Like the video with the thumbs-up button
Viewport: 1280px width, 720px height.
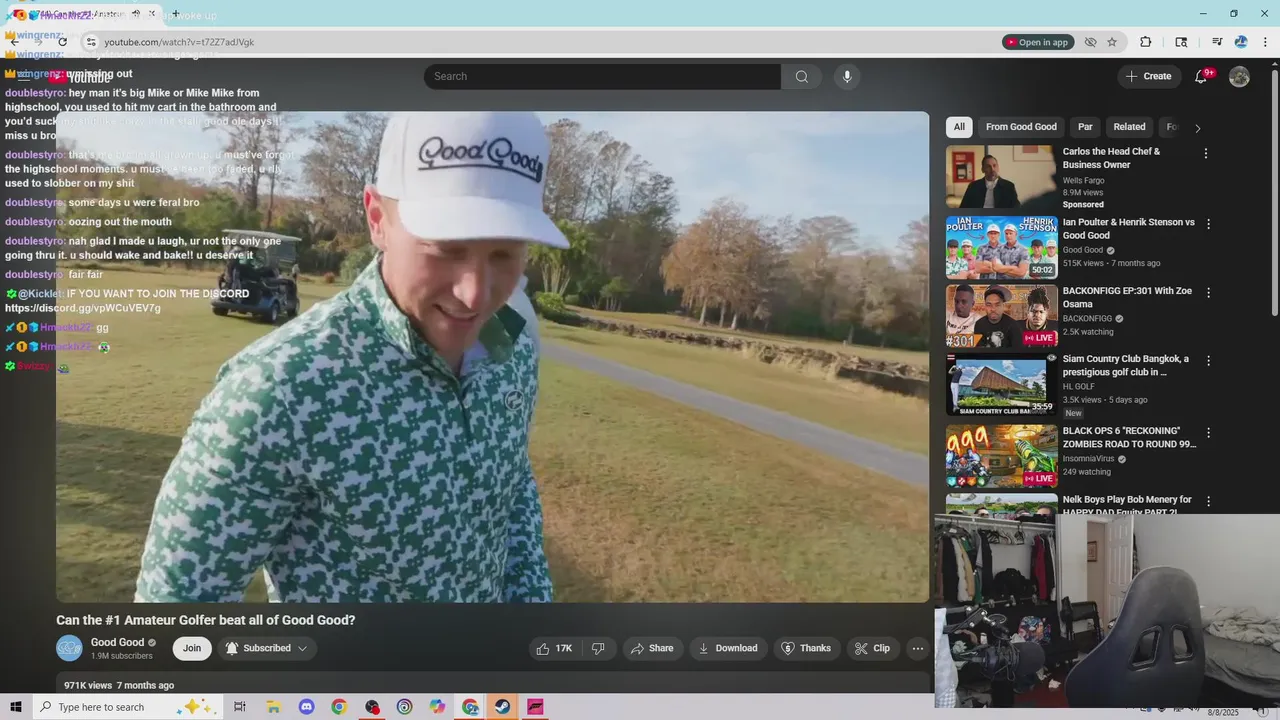(x=554, y=648)
